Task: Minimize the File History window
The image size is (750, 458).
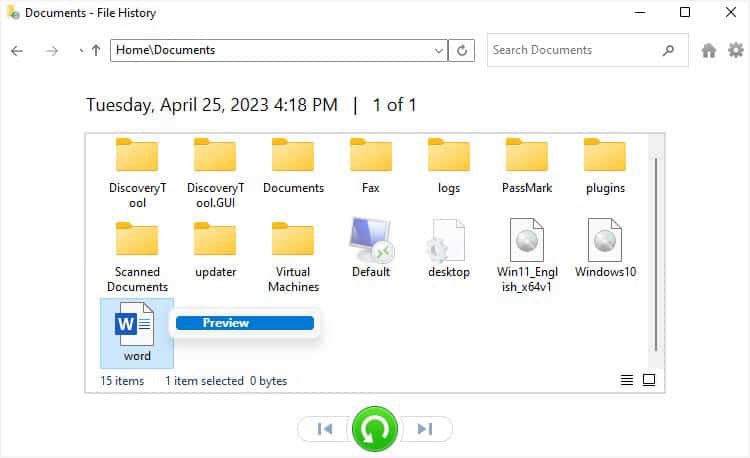Action: [x=640, y=12]
